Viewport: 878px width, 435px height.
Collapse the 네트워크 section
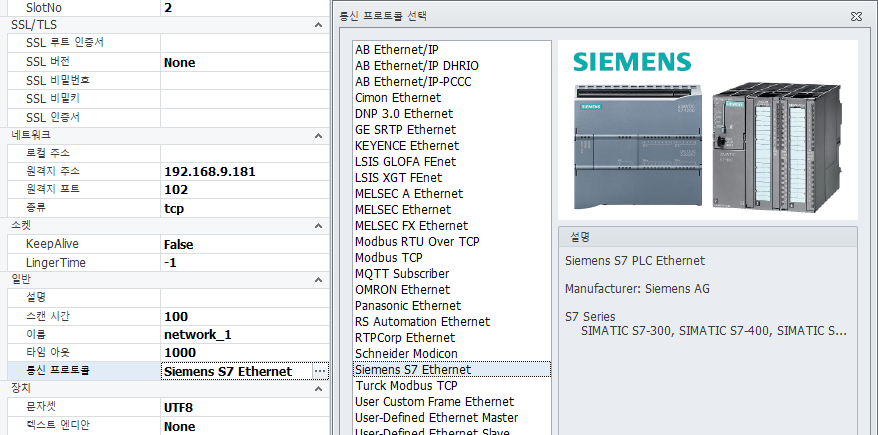[318, 135]
